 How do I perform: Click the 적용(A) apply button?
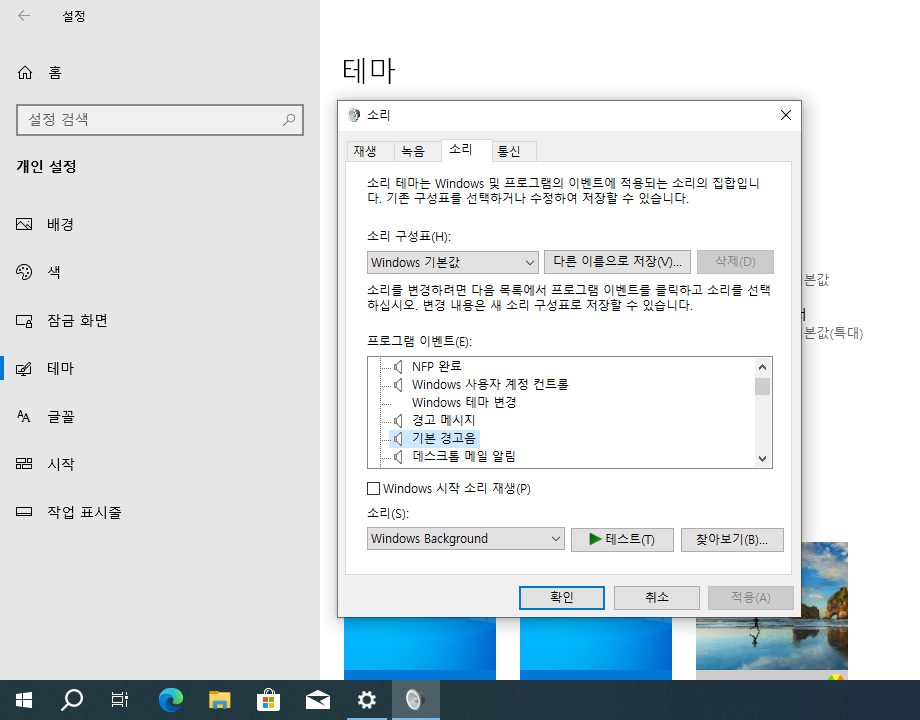(x=750, y=597)
